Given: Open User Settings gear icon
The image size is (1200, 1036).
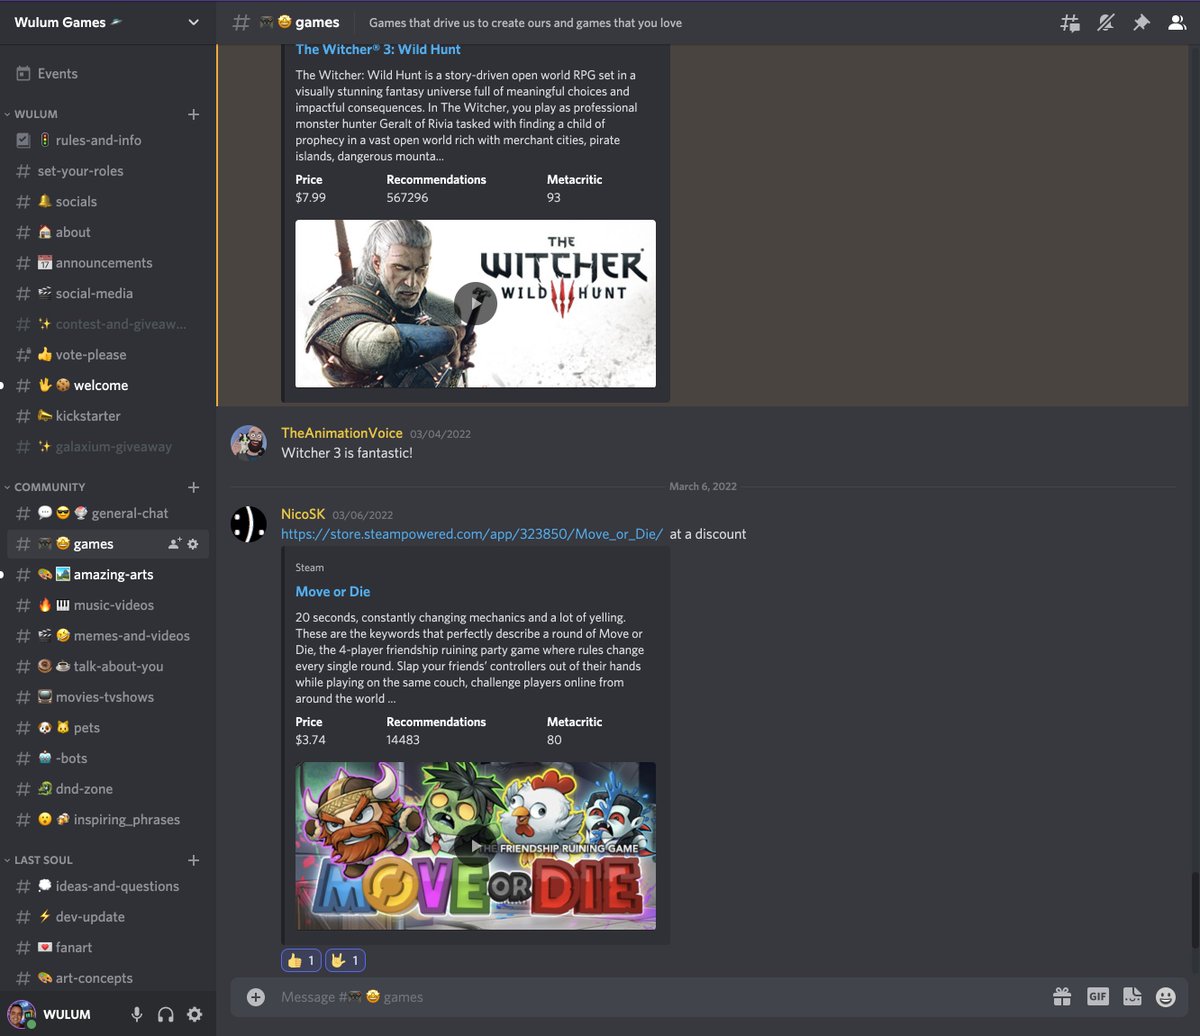Looking at the screenshot, I should [x=195, y=1014].
